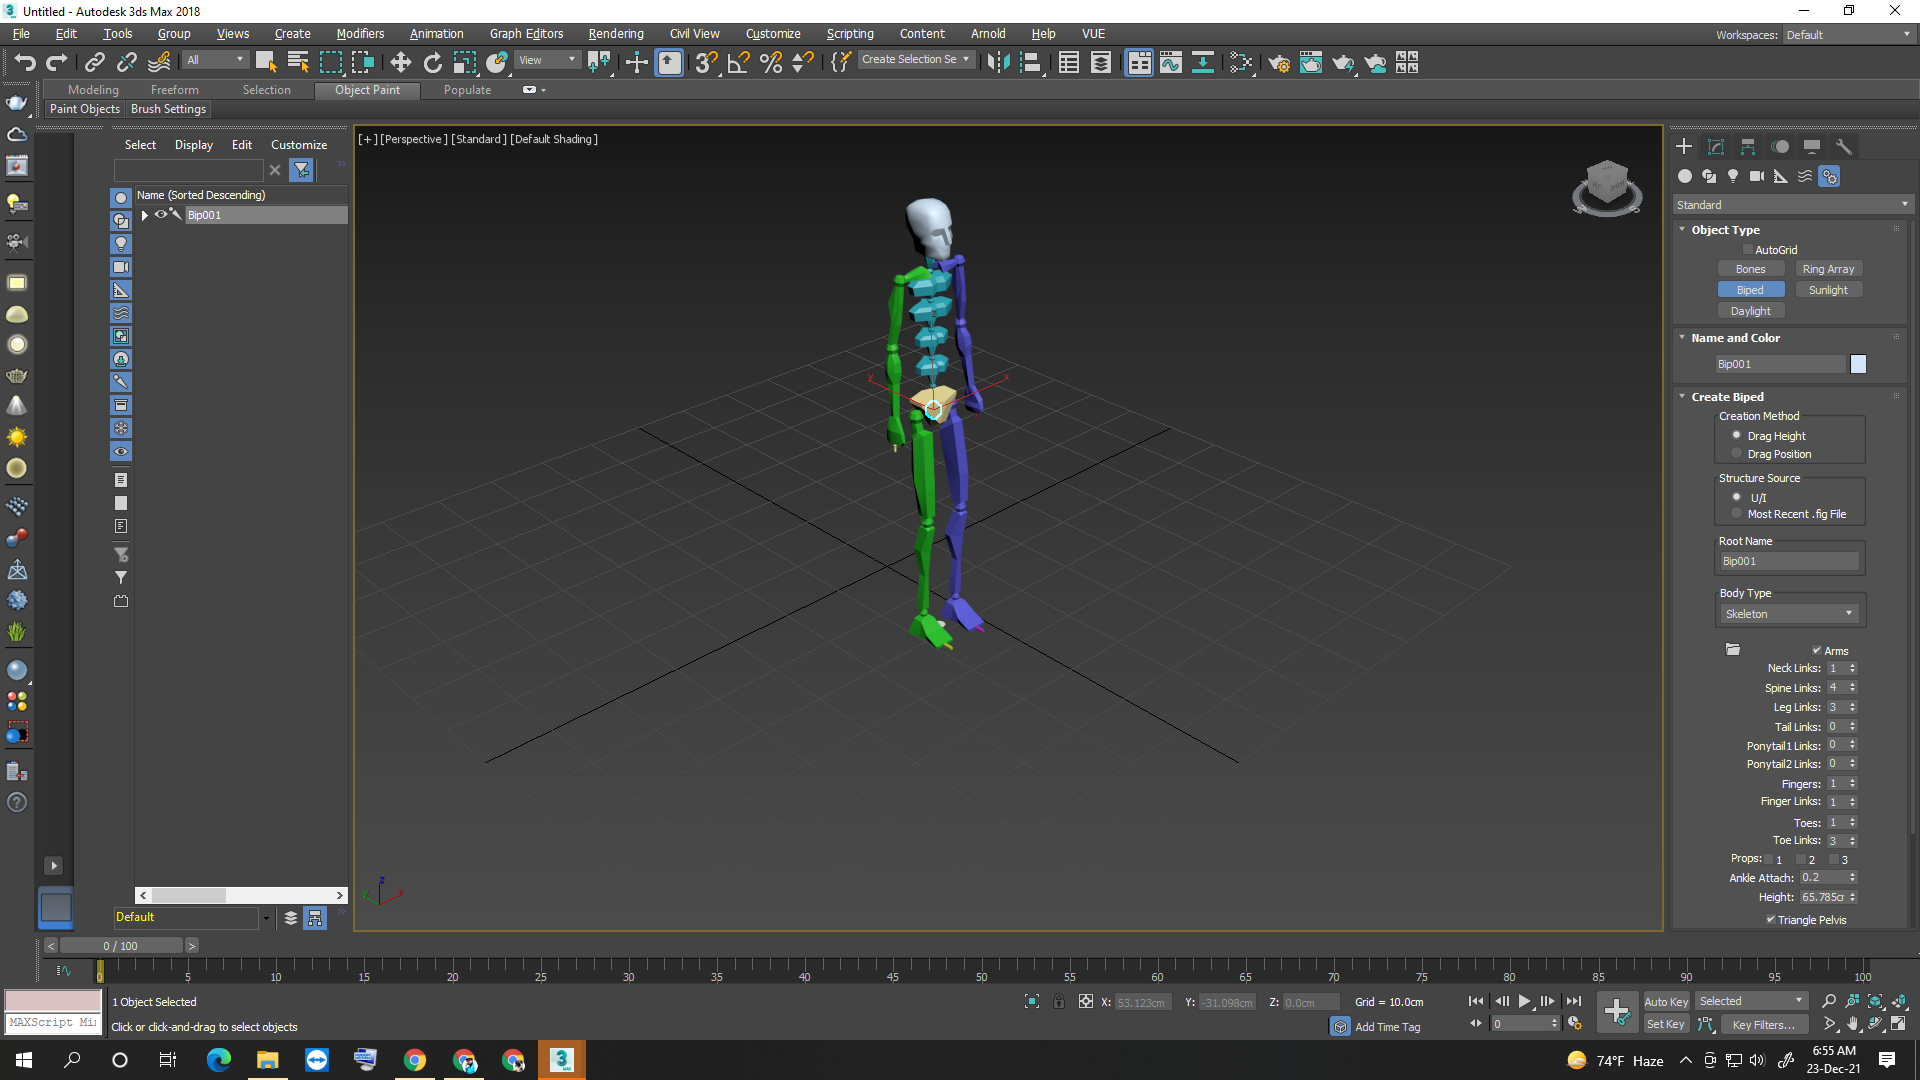Toggle the 3D Snaps icon
1920x1080 pixels.
point(706,62)
